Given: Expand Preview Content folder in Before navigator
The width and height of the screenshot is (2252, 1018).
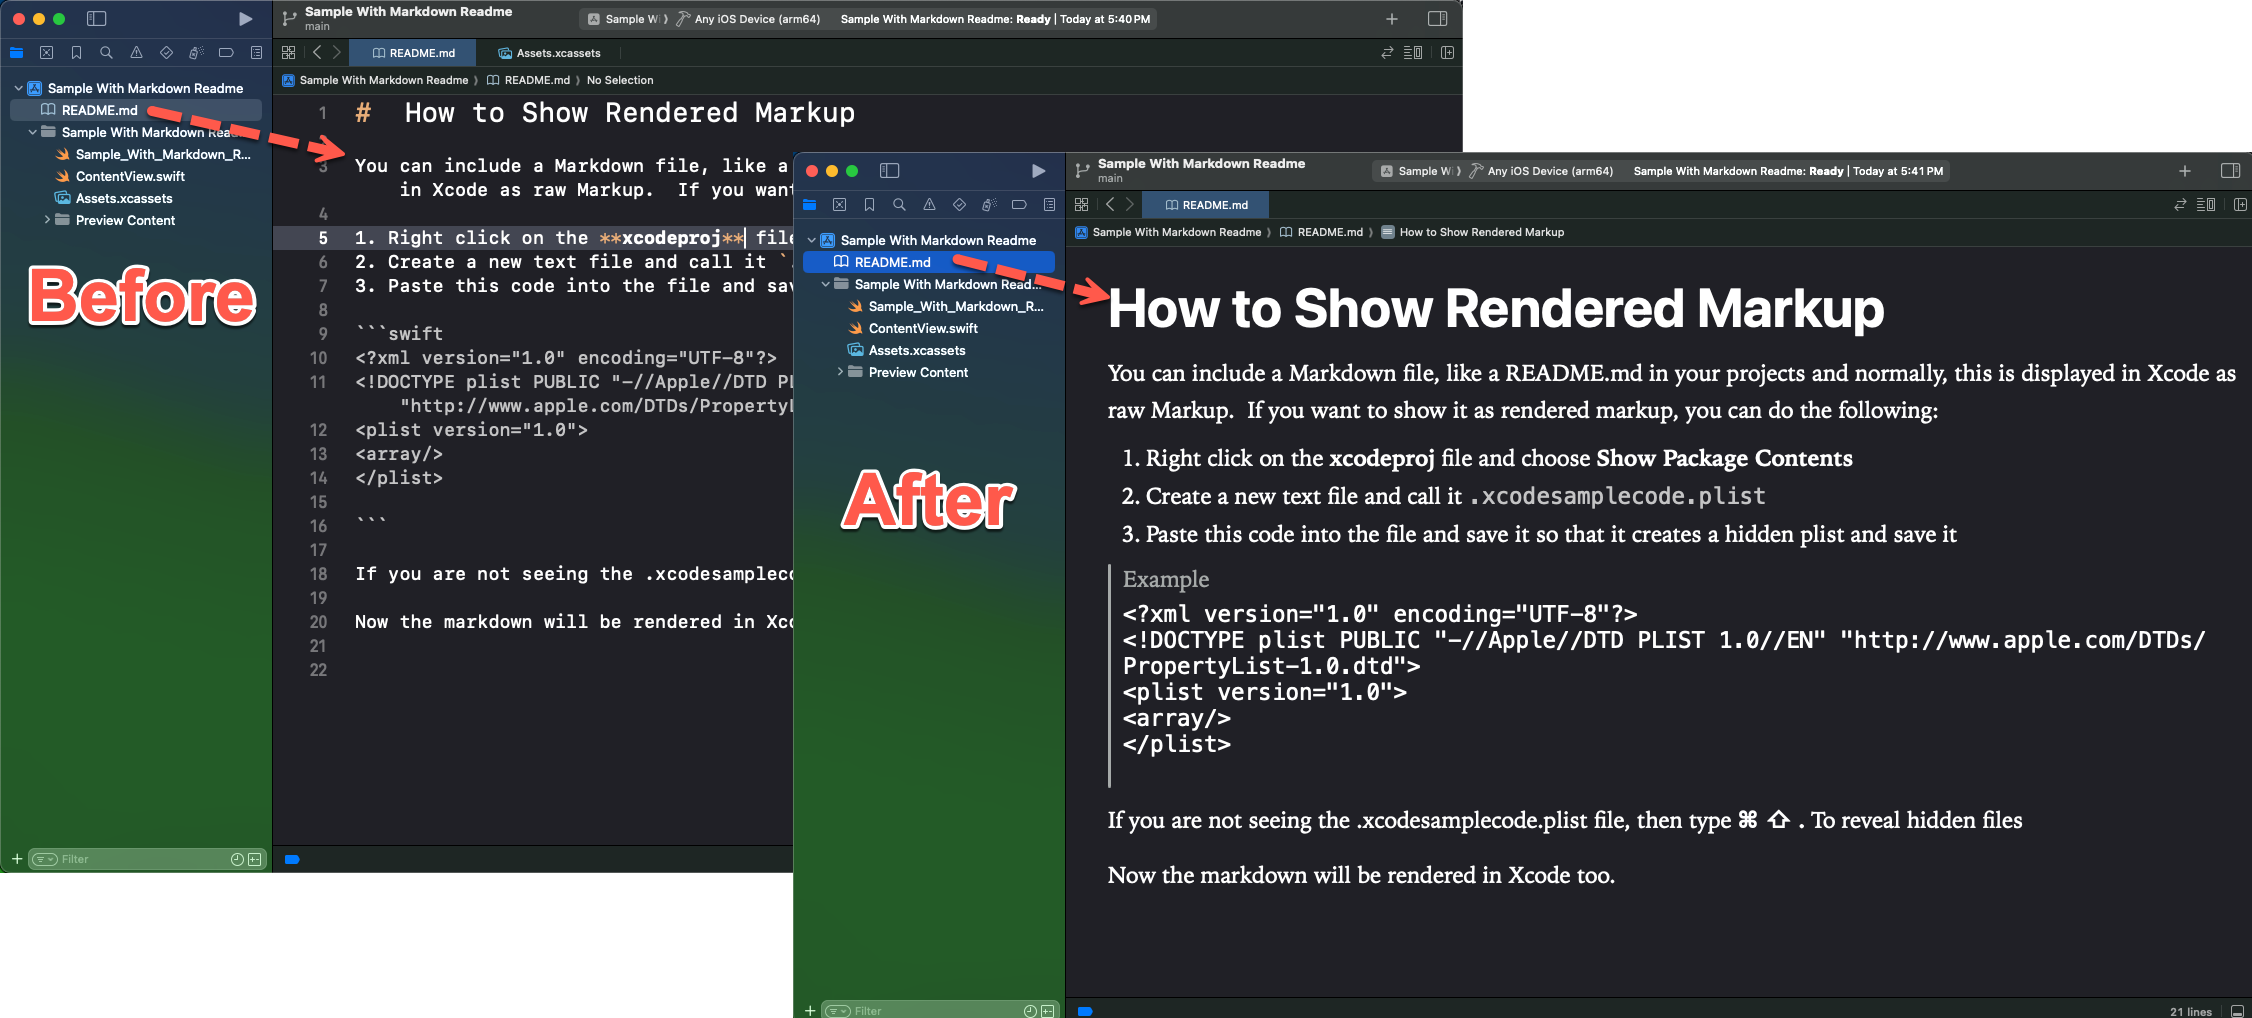Looking at the screenshot, I should coord(46,220).
